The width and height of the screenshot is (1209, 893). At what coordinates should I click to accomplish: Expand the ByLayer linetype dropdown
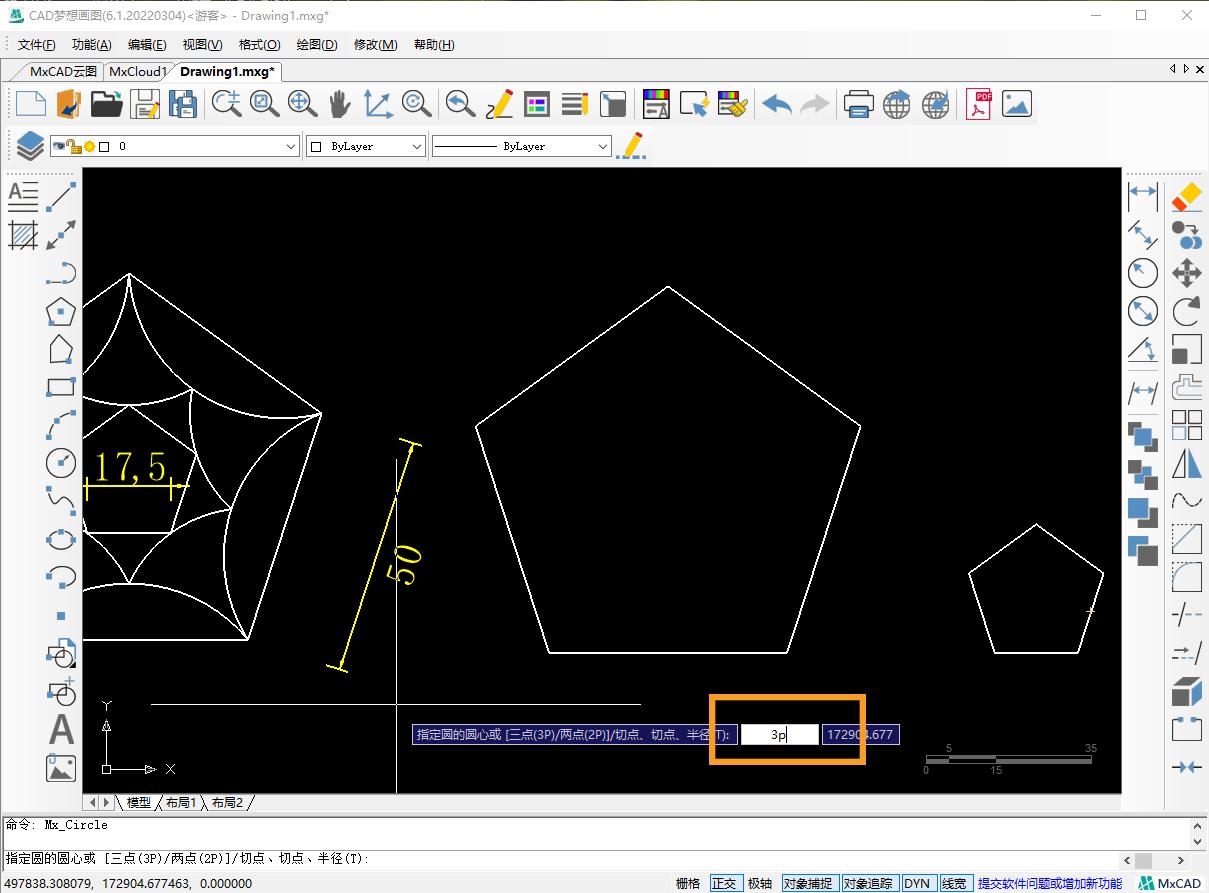(x=602, y=146)
